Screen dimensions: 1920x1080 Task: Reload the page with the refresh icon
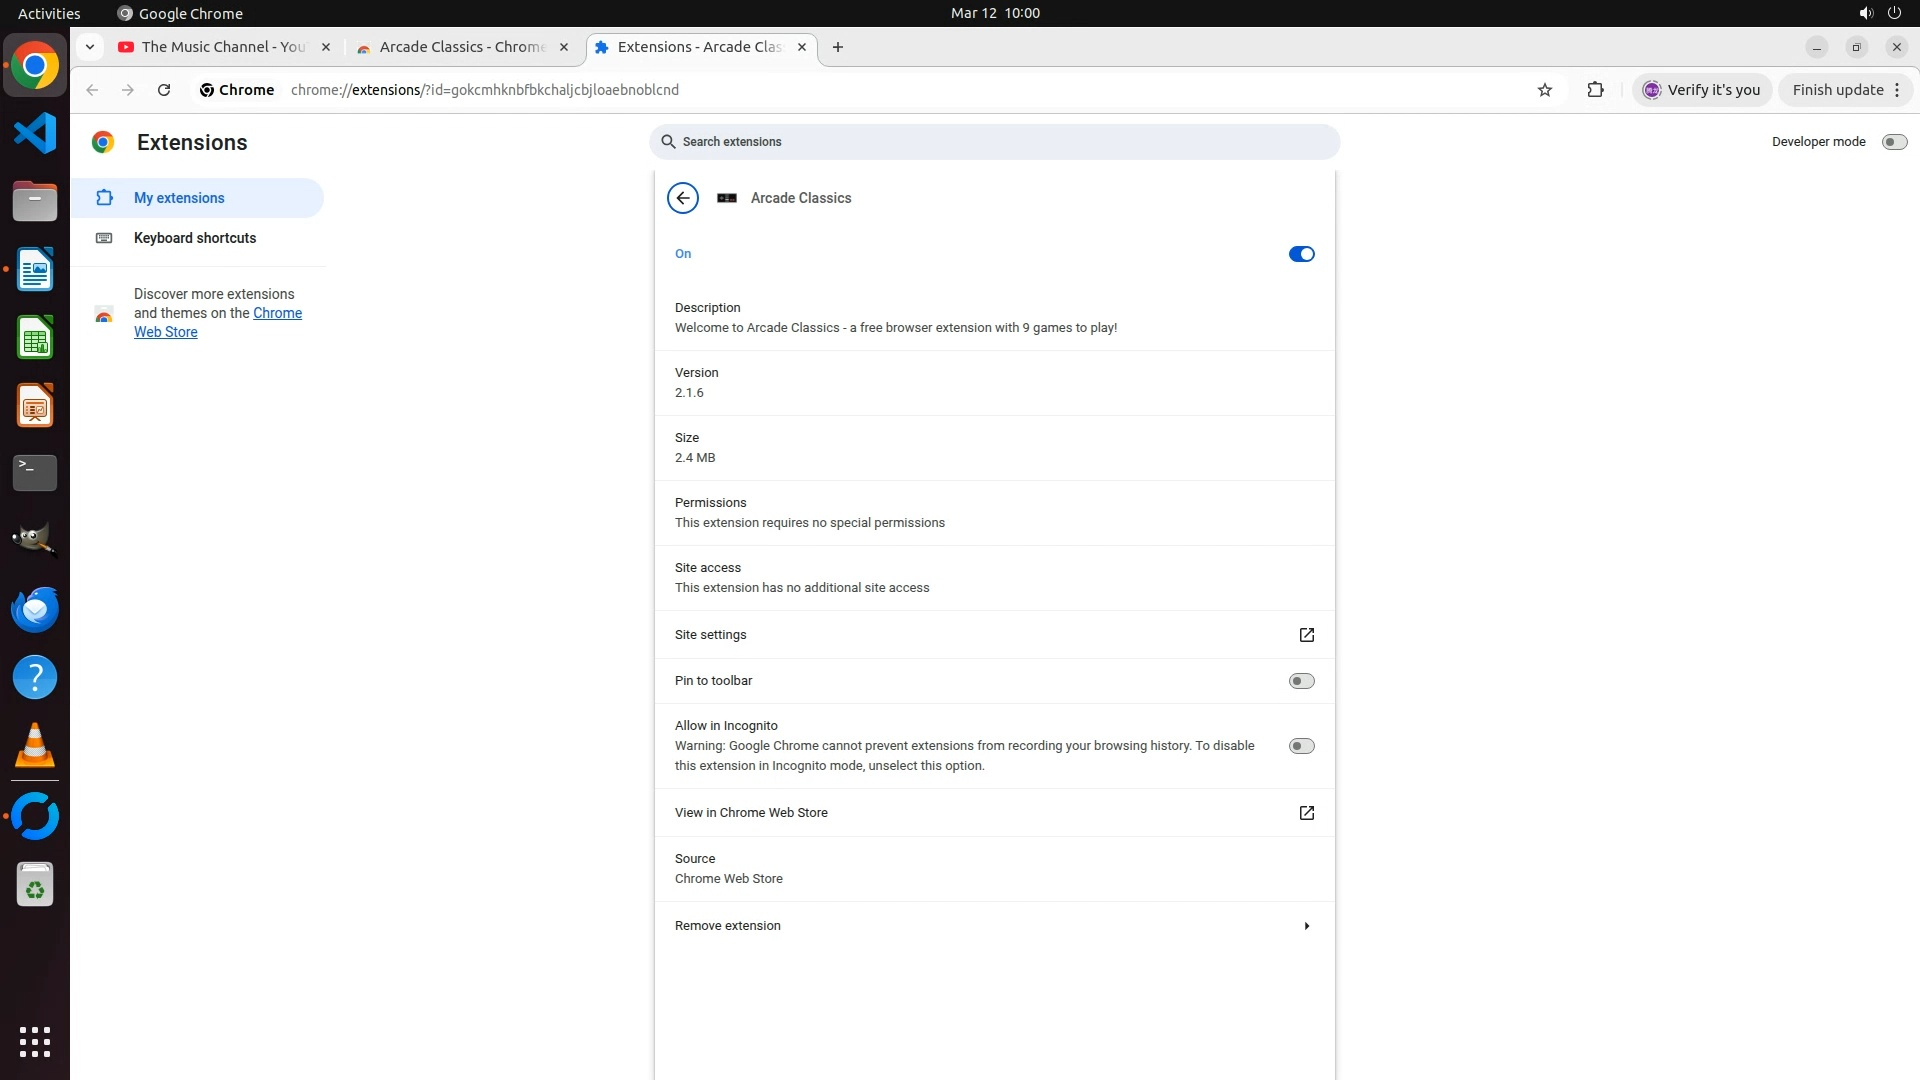pos(164,90)
